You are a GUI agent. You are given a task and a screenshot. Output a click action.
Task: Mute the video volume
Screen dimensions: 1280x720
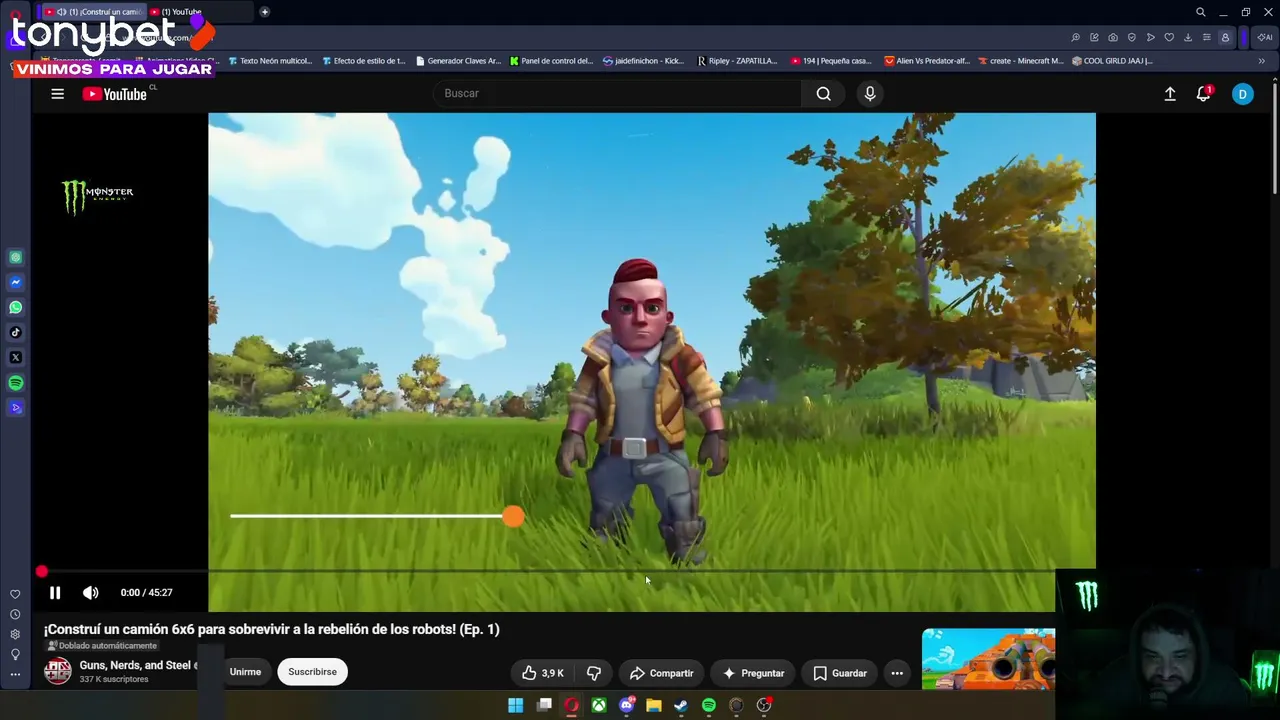[x=90, y=592]
